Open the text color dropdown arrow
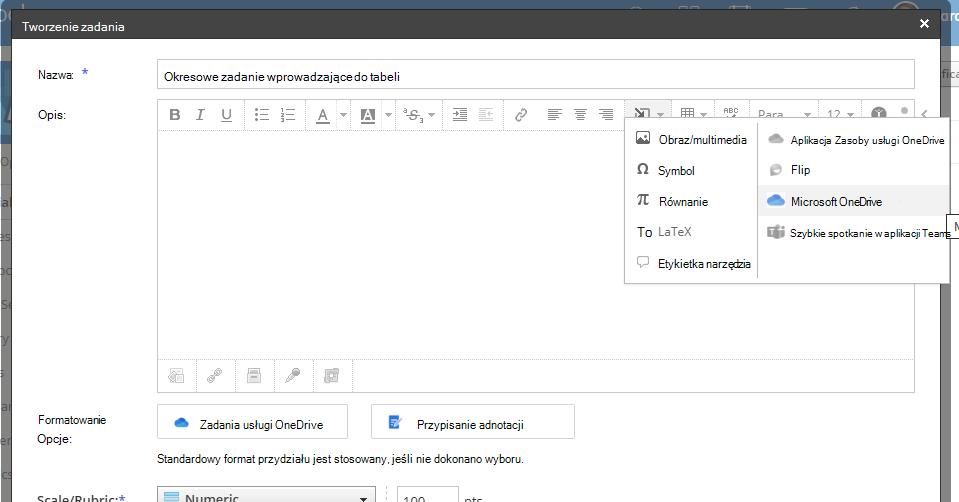The height and width of the screenshot is (502, 959). click(x=343, y=115)
